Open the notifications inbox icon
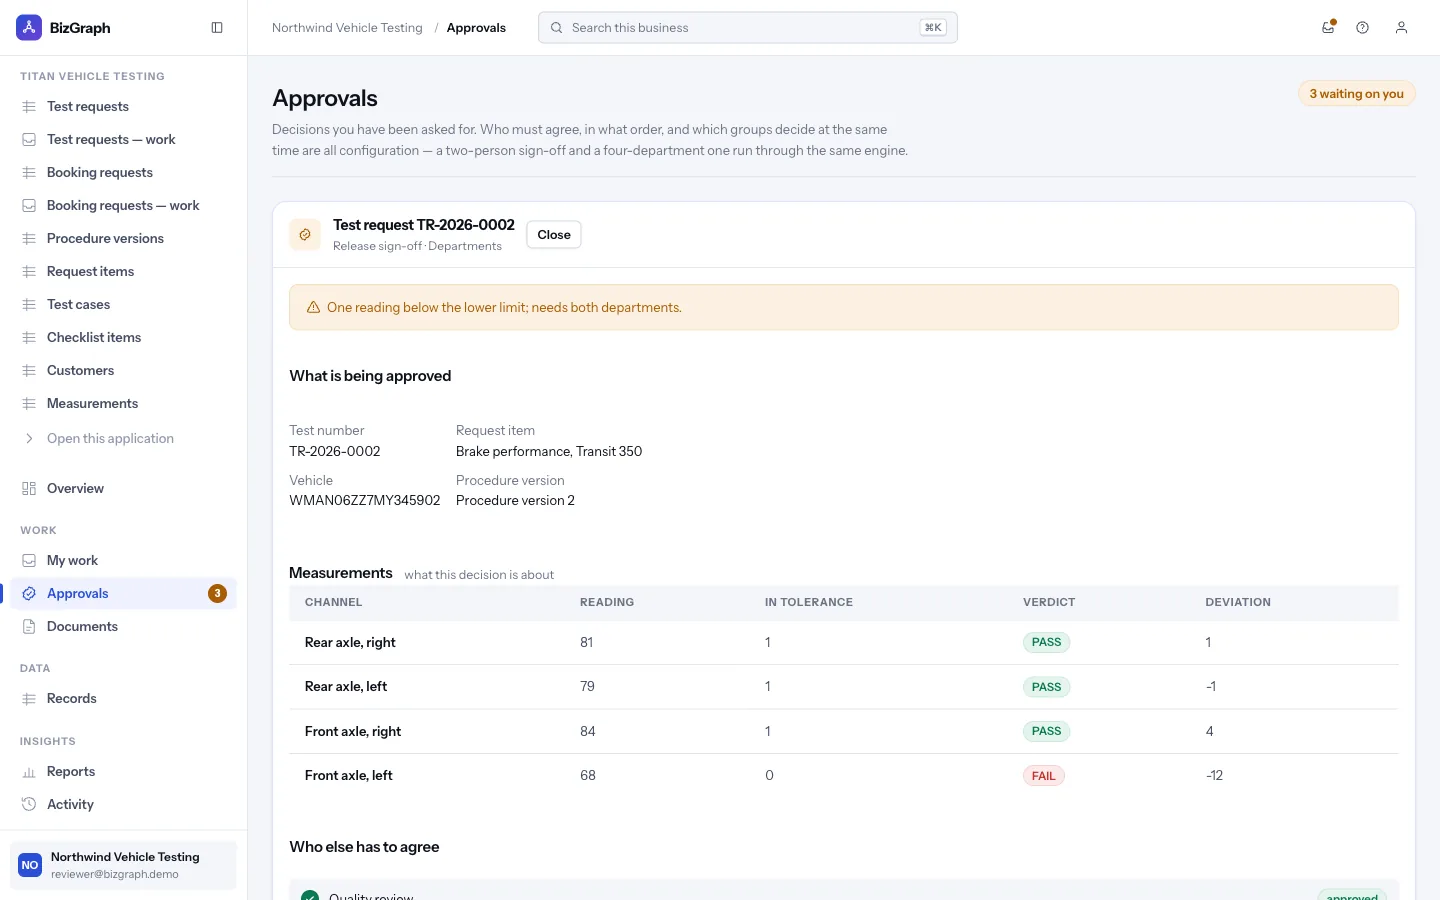 coord(1328,28)
